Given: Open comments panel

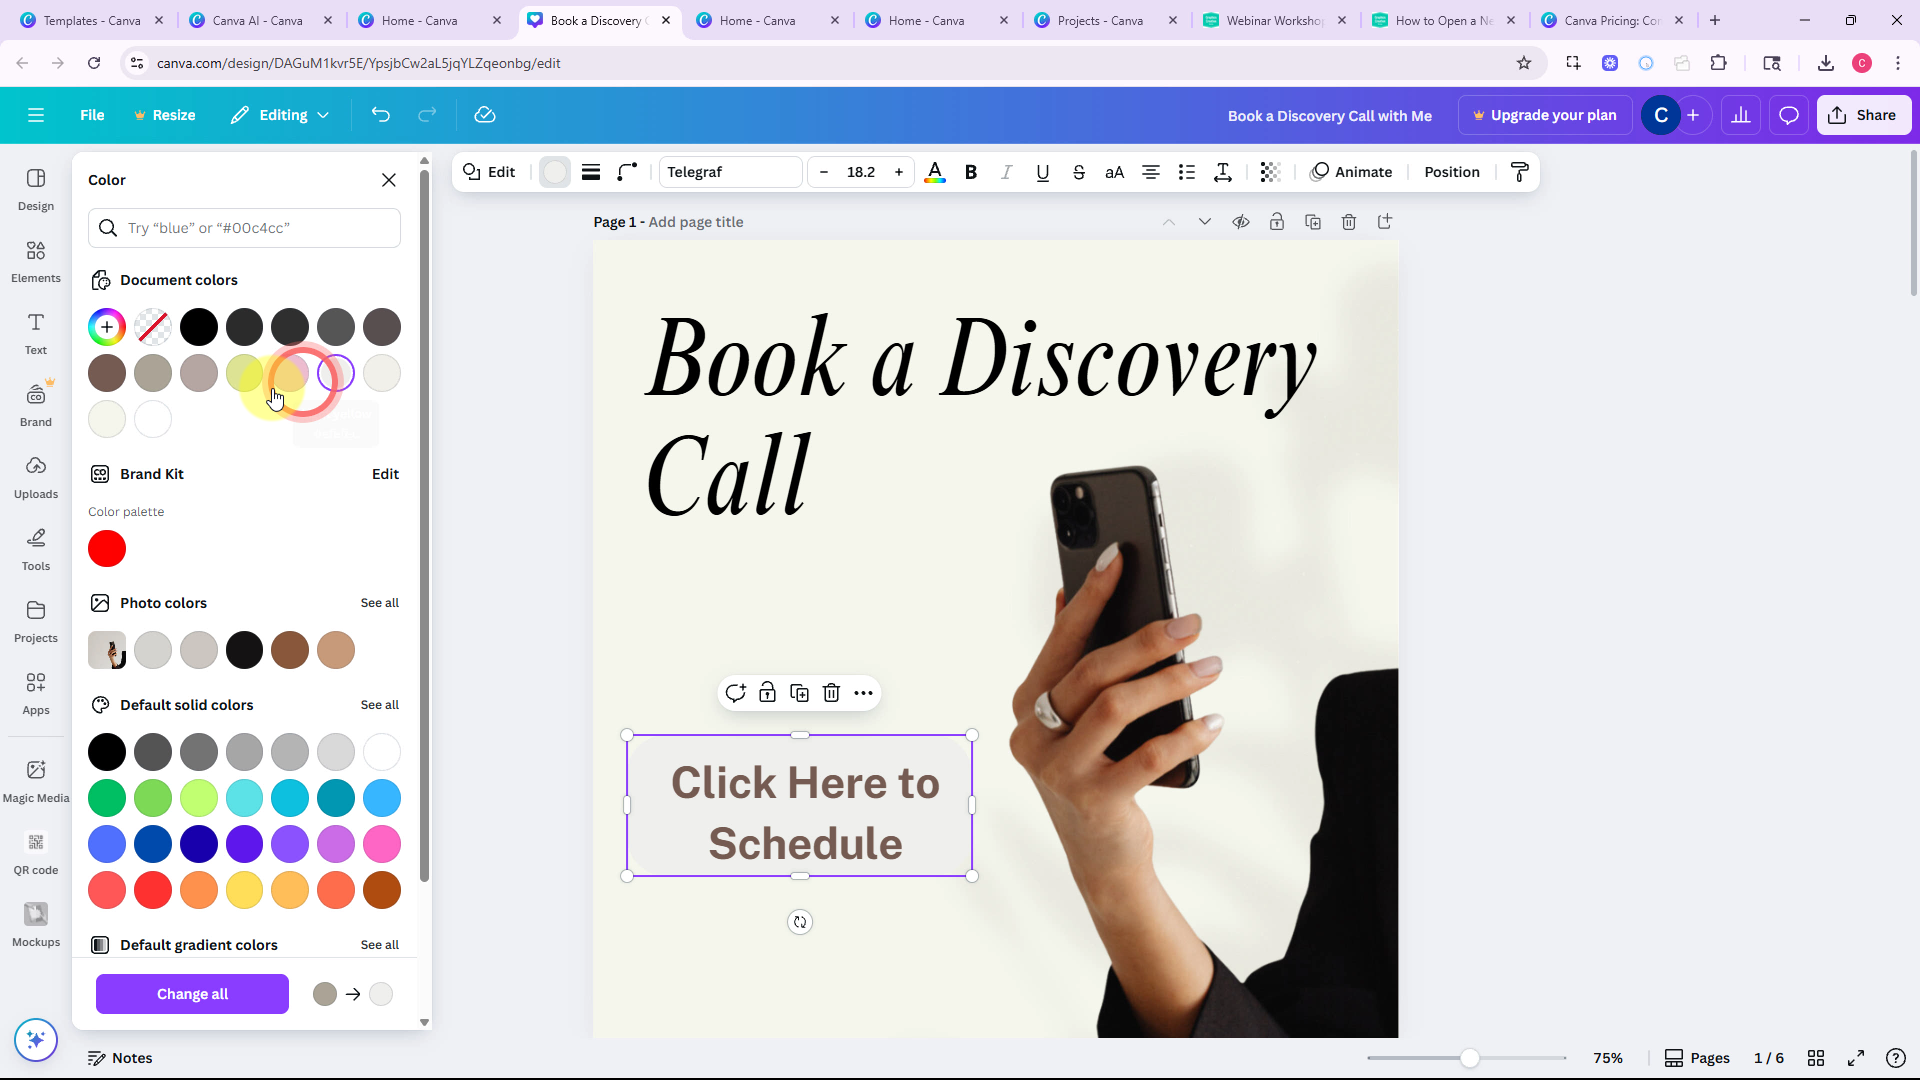Looking at the screenshot, I should click(x=1789, y=115).
